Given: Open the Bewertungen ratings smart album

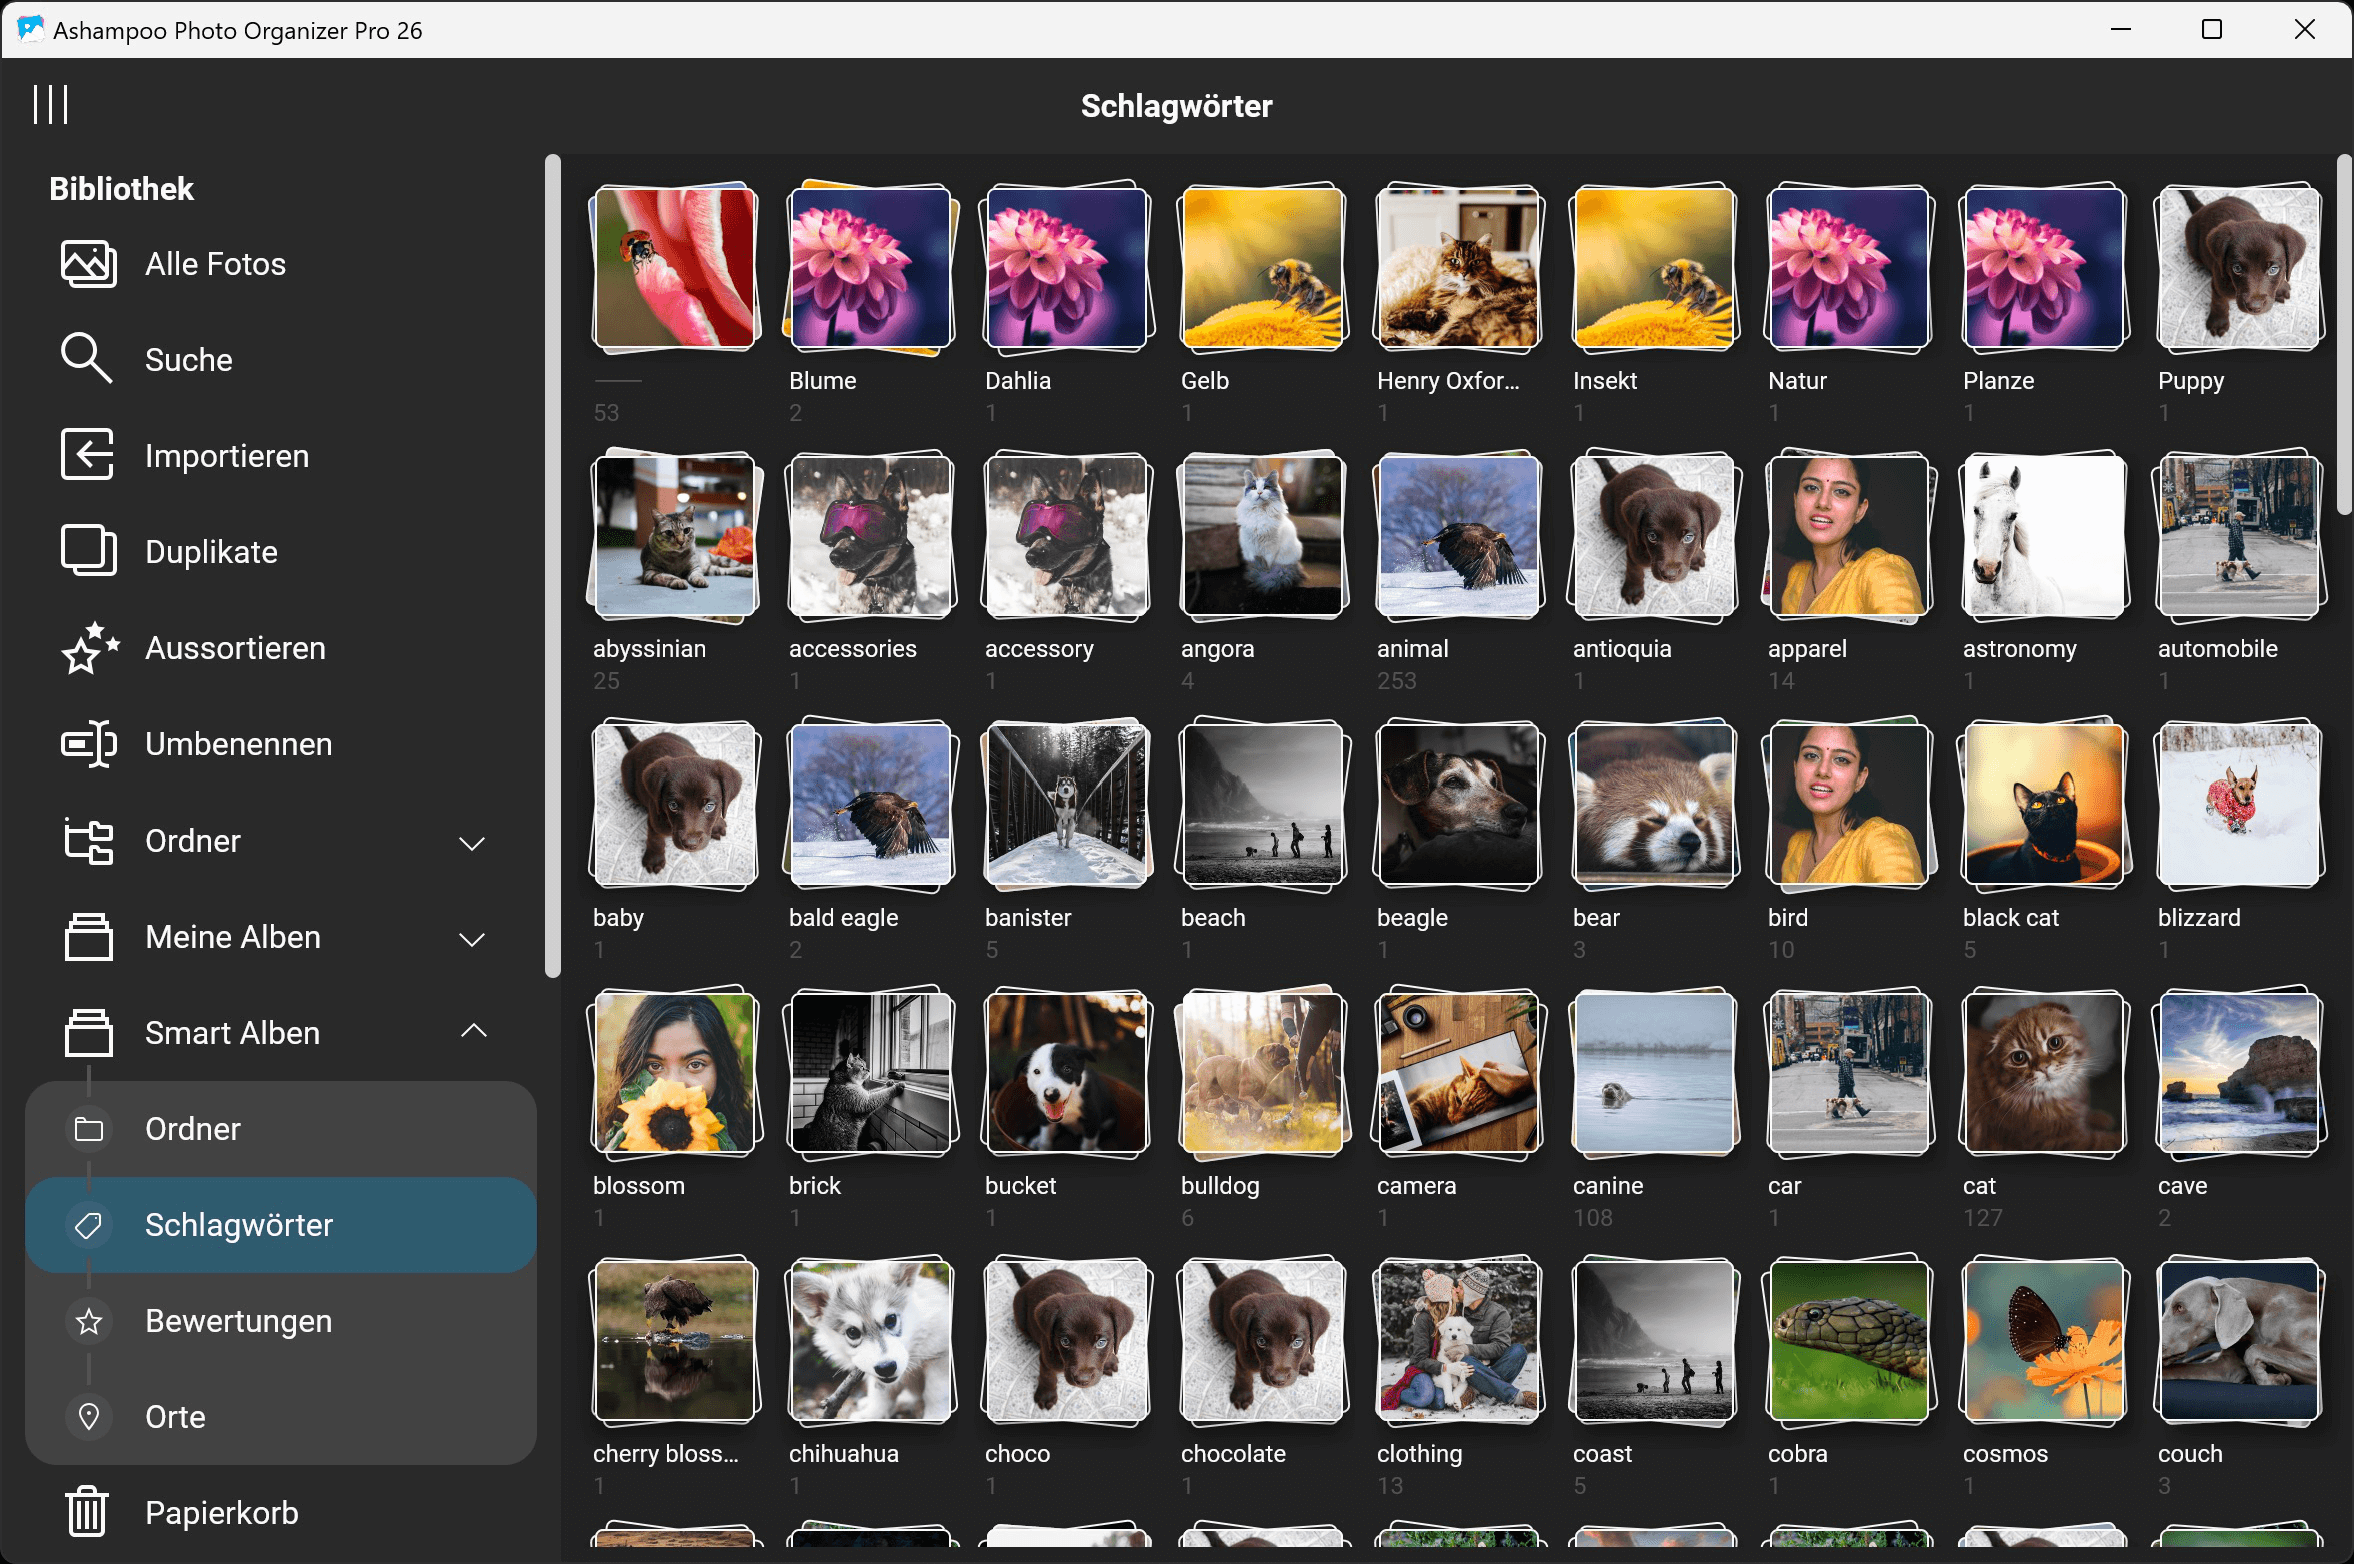Looking at the screenshot, I should click(x=238, y=1320).
